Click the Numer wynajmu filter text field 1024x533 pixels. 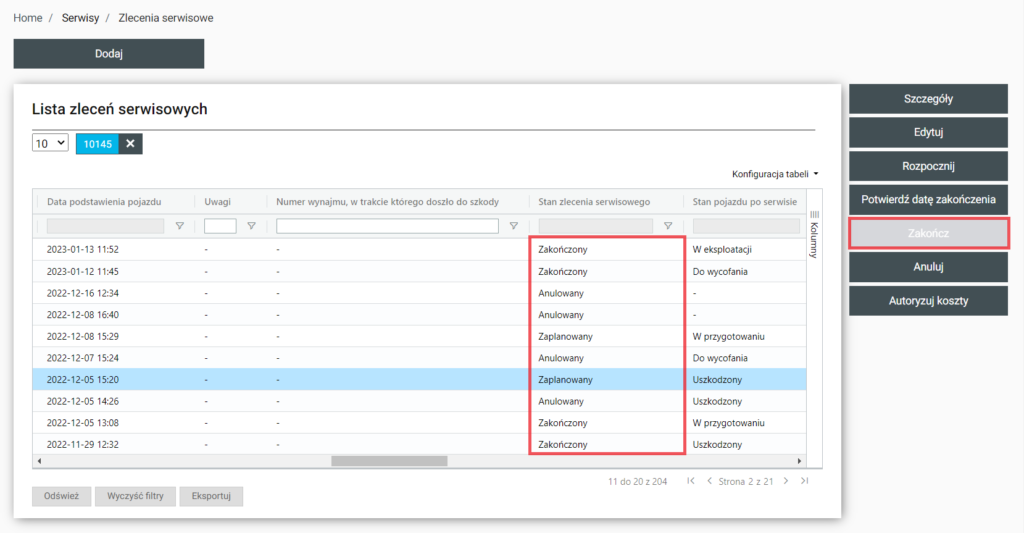tap(387, 226)
